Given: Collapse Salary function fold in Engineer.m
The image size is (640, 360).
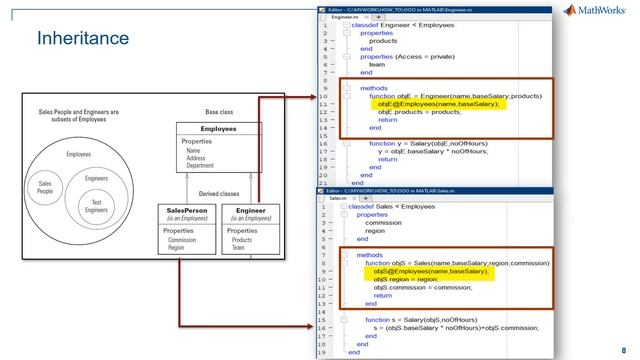Looking at the screenshot, I should coord(347,144).
